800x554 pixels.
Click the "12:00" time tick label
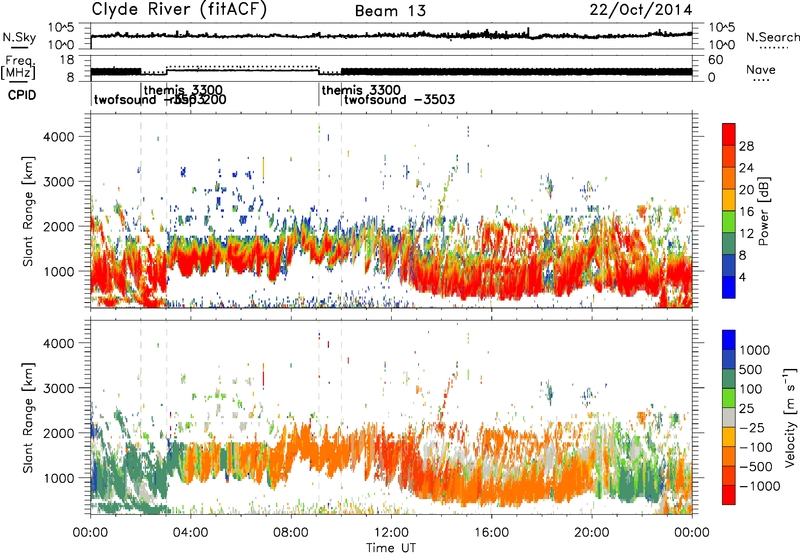coord(391,533)
